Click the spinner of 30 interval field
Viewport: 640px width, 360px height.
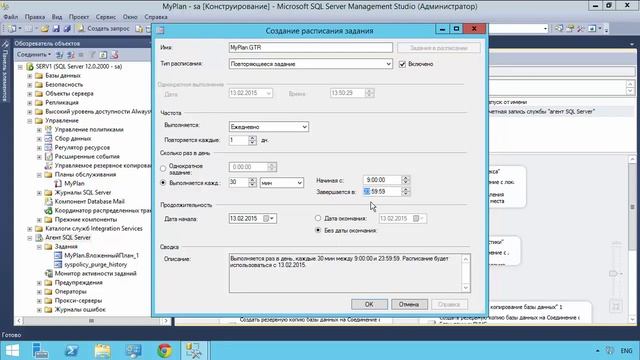coord(253,182)
